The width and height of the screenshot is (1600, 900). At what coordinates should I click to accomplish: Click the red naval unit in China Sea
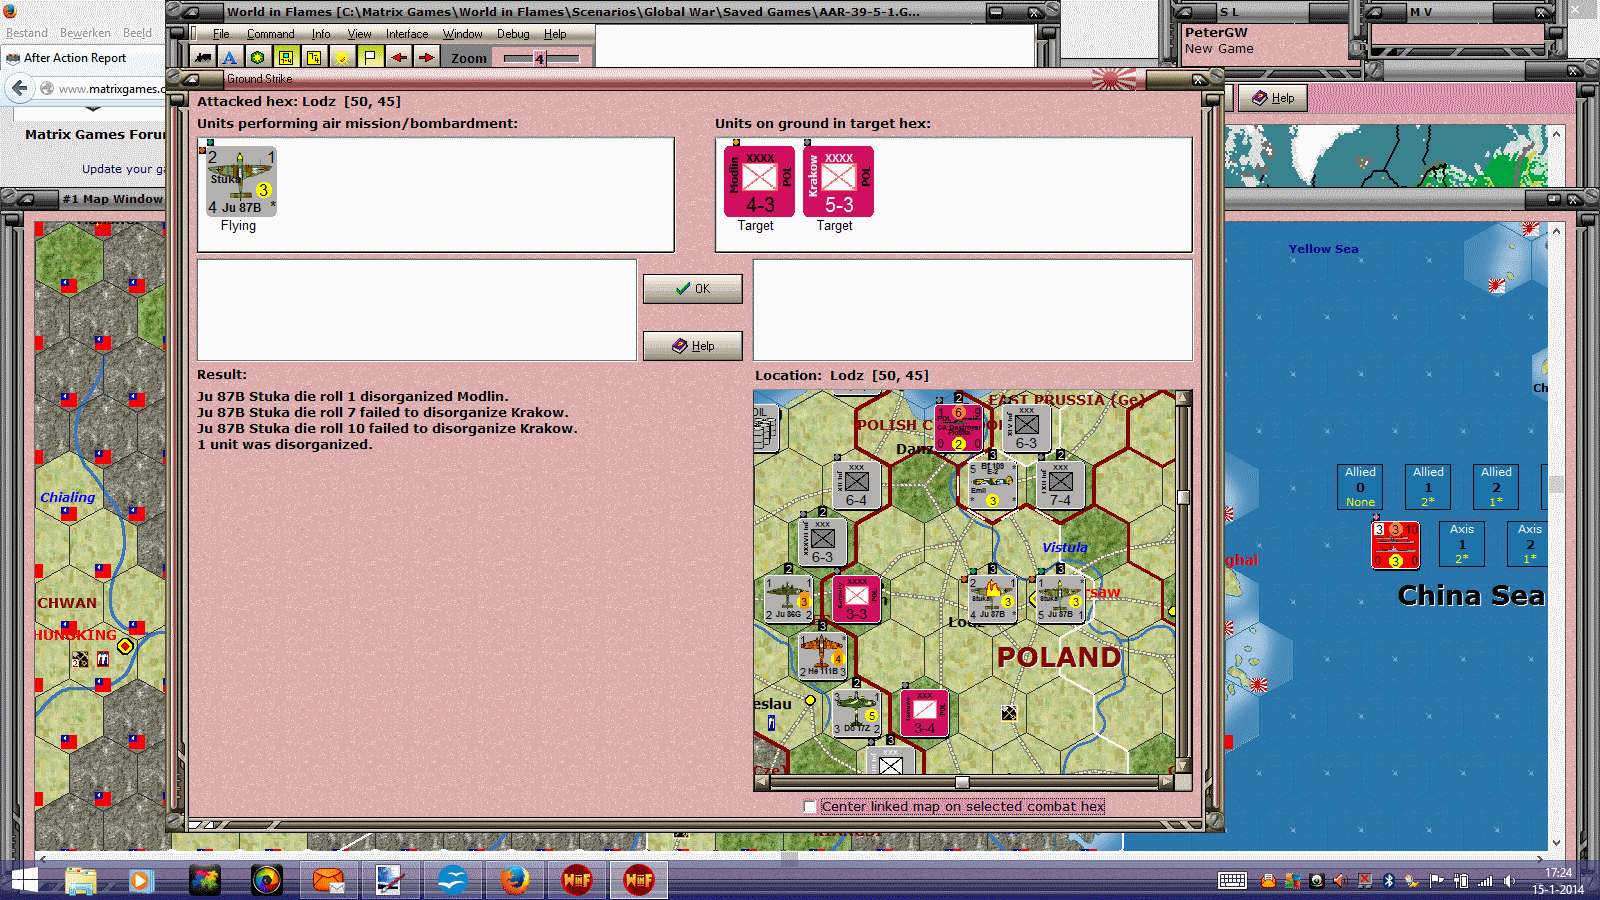[1395, 545]
